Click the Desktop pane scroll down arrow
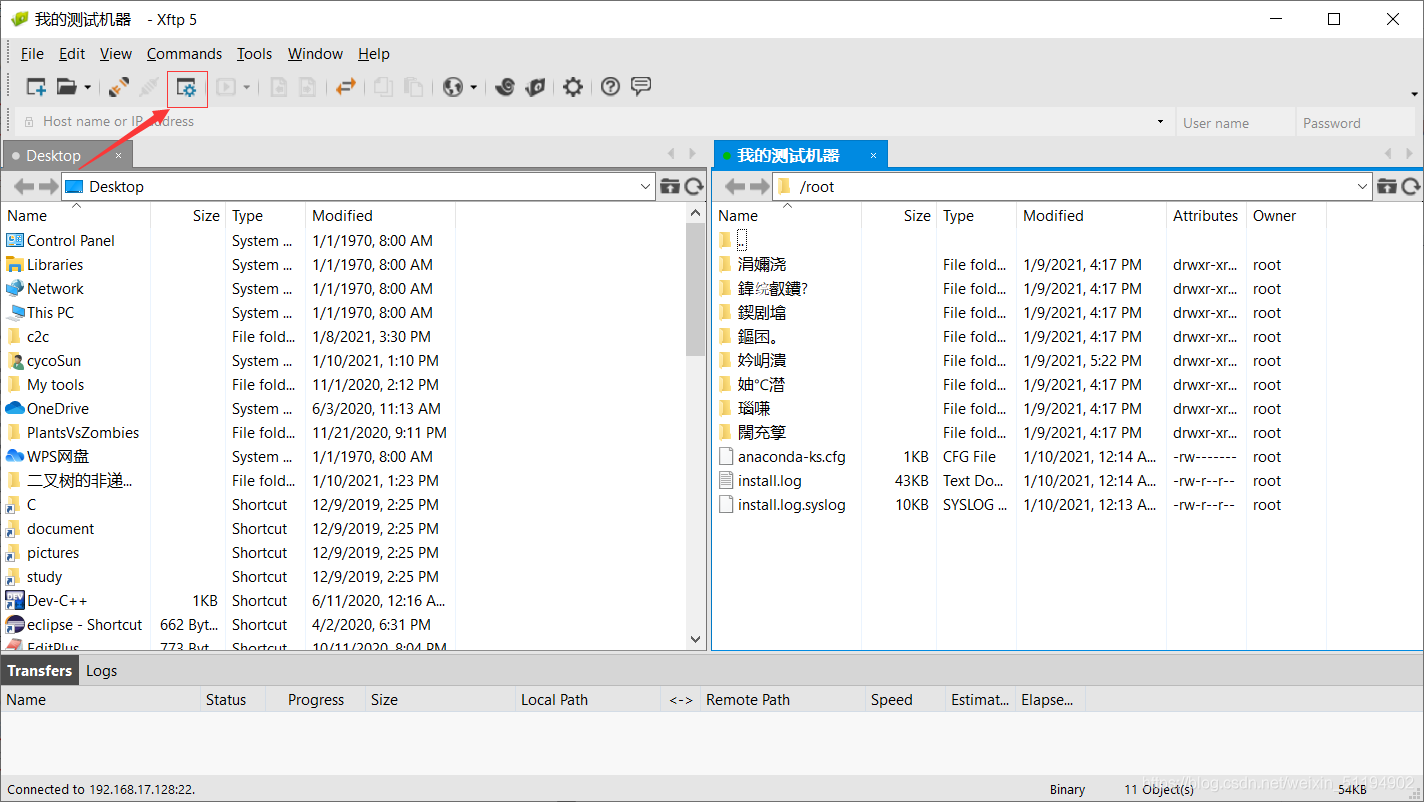Viewport: 1424px width, 802px height. (697, 639)
